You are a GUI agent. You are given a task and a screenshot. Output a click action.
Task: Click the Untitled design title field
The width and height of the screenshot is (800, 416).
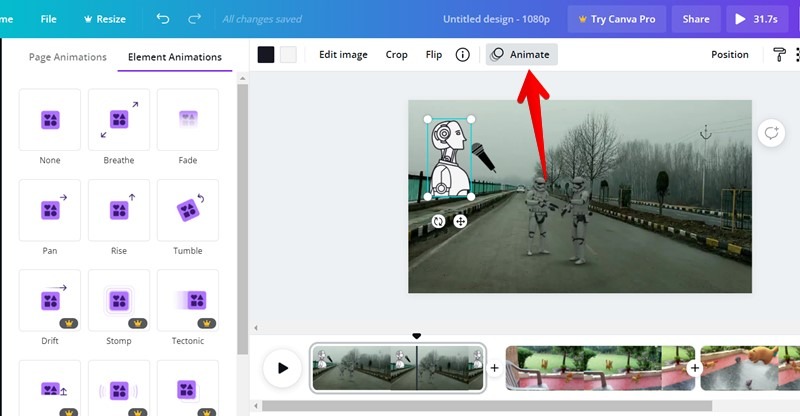(x=496, y=19)
